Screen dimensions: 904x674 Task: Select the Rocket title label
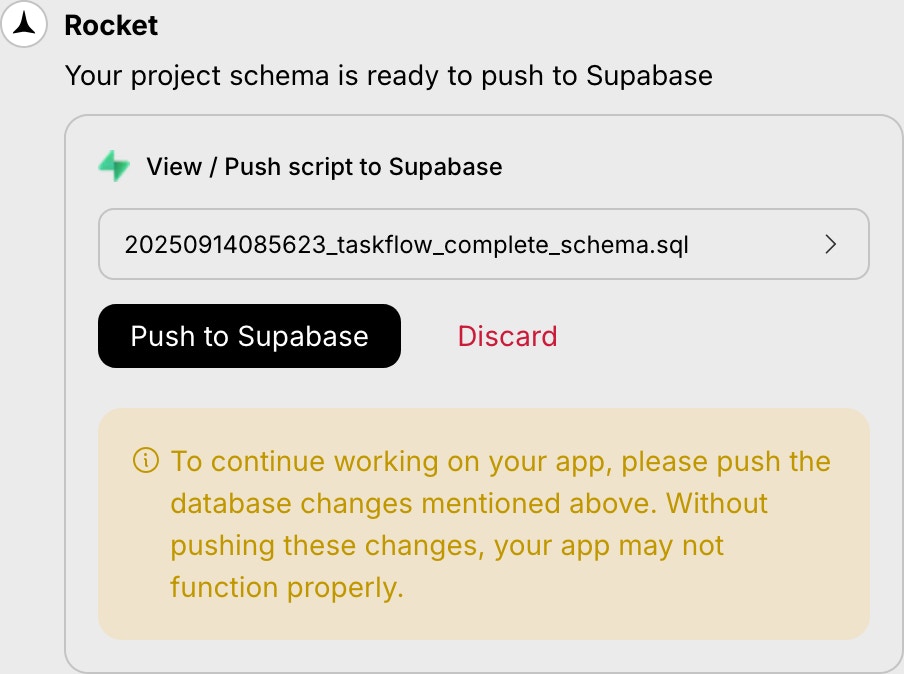pyautogui.click(x=110, y=26)
